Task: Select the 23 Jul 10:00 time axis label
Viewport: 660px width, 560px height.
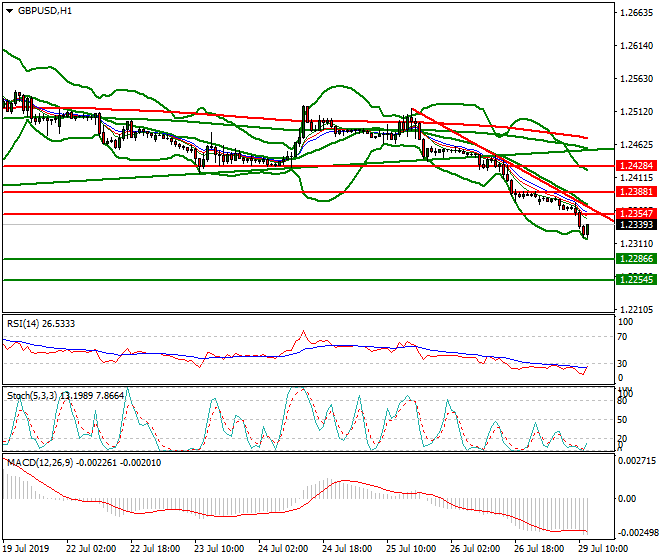Action: [219, 549]
